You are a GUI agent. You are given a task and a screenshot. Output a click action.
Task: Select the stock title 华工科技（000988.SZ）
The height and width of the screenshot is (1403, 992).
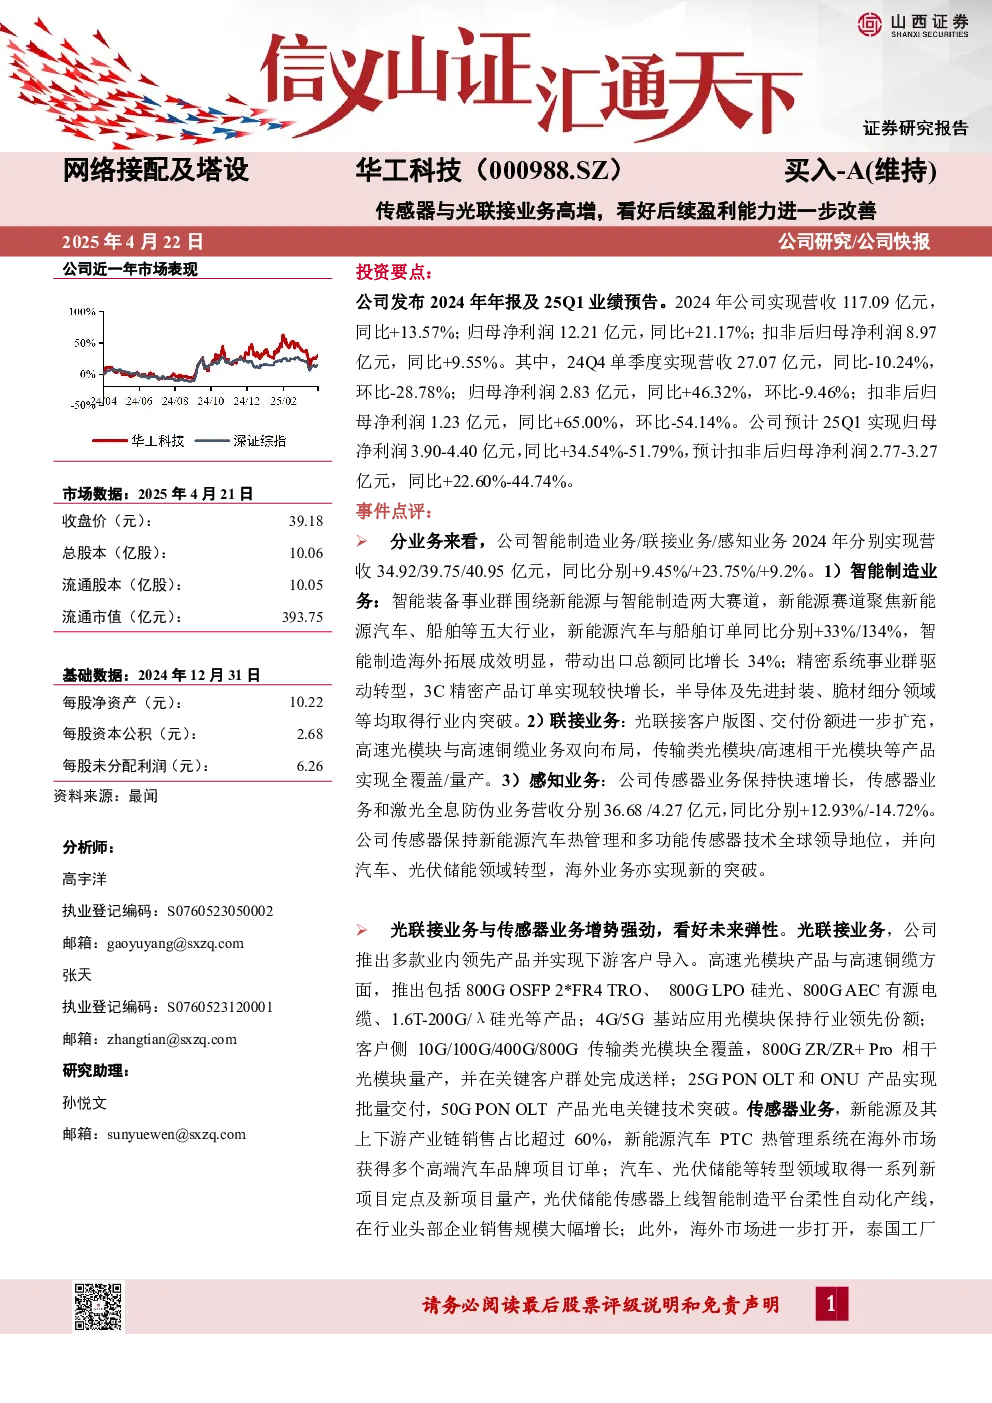tap(492, 171)
